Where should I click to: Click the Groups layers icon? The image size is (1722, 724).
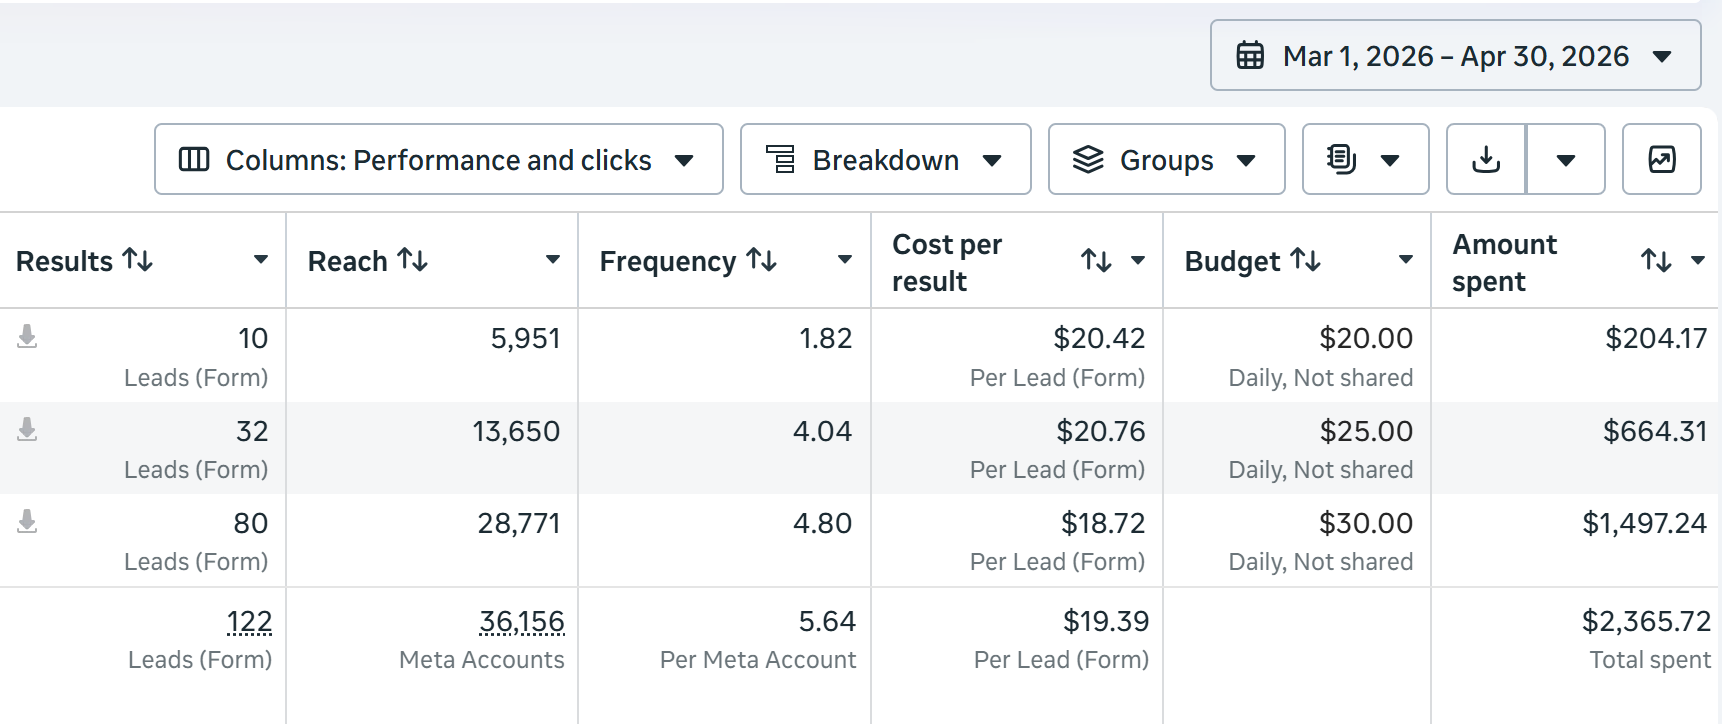click(1088, 159)
